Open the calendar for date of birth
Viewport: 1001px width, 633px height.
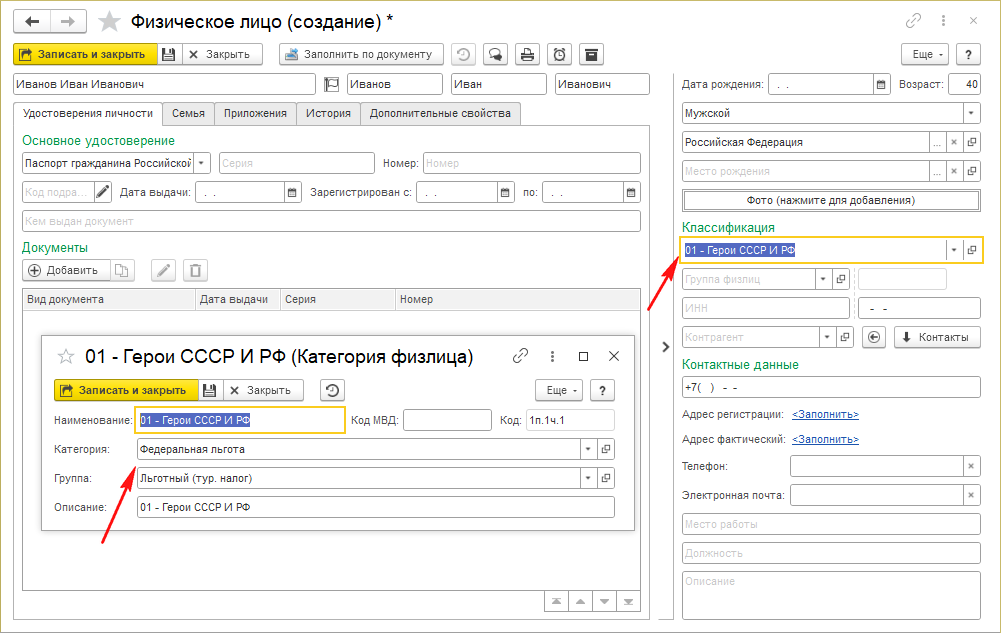[881, 84]
